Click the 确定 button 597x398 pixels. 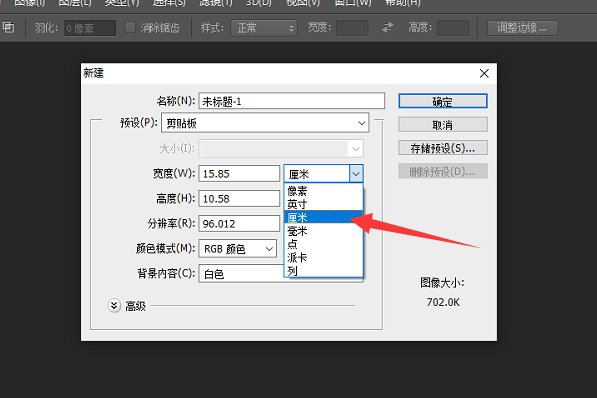tap(443, 101)
